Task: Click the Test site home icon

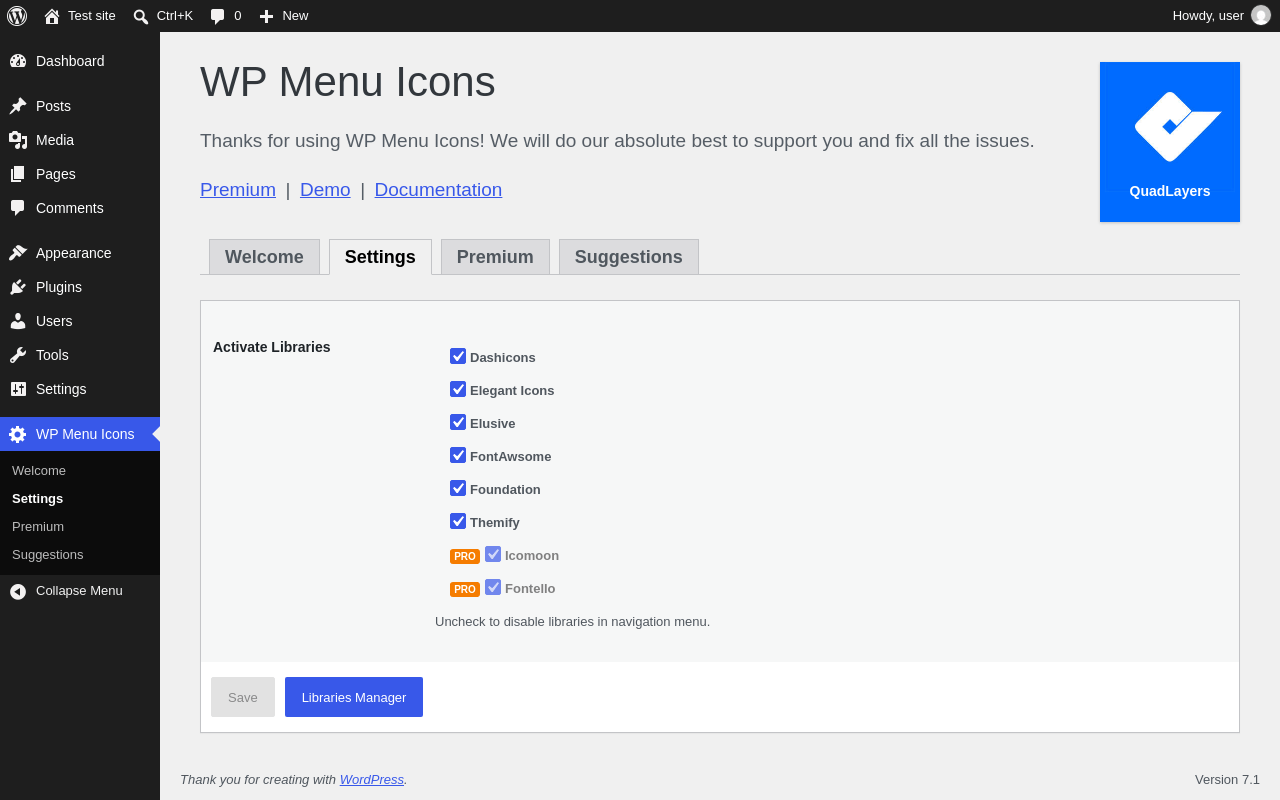Action: (x=52, y=16)
